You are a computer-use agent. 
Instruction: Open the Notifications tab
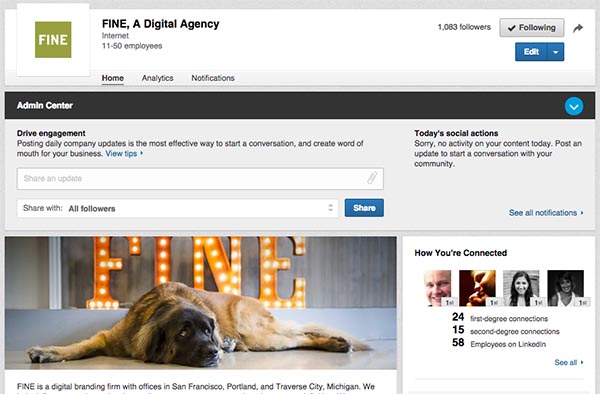(213, 78)
